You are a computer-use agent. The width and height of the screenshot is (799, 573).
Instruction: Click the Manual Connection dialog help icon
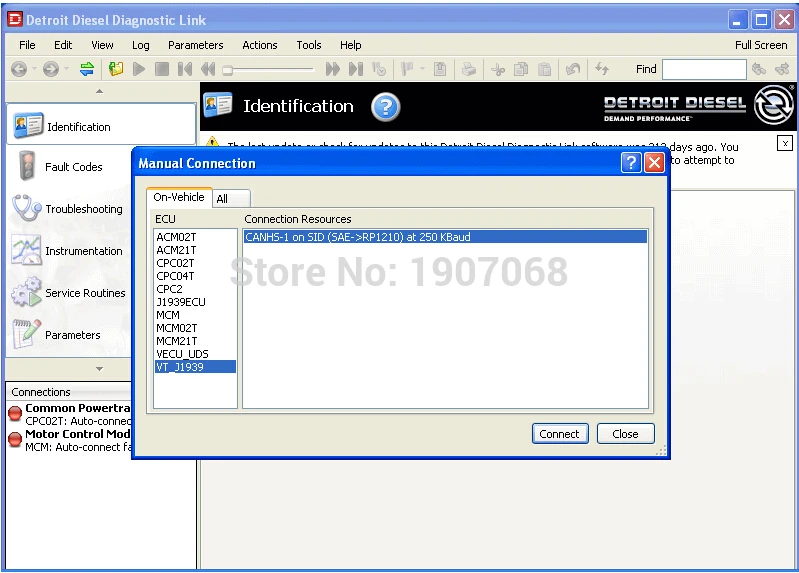pos(631,163)
